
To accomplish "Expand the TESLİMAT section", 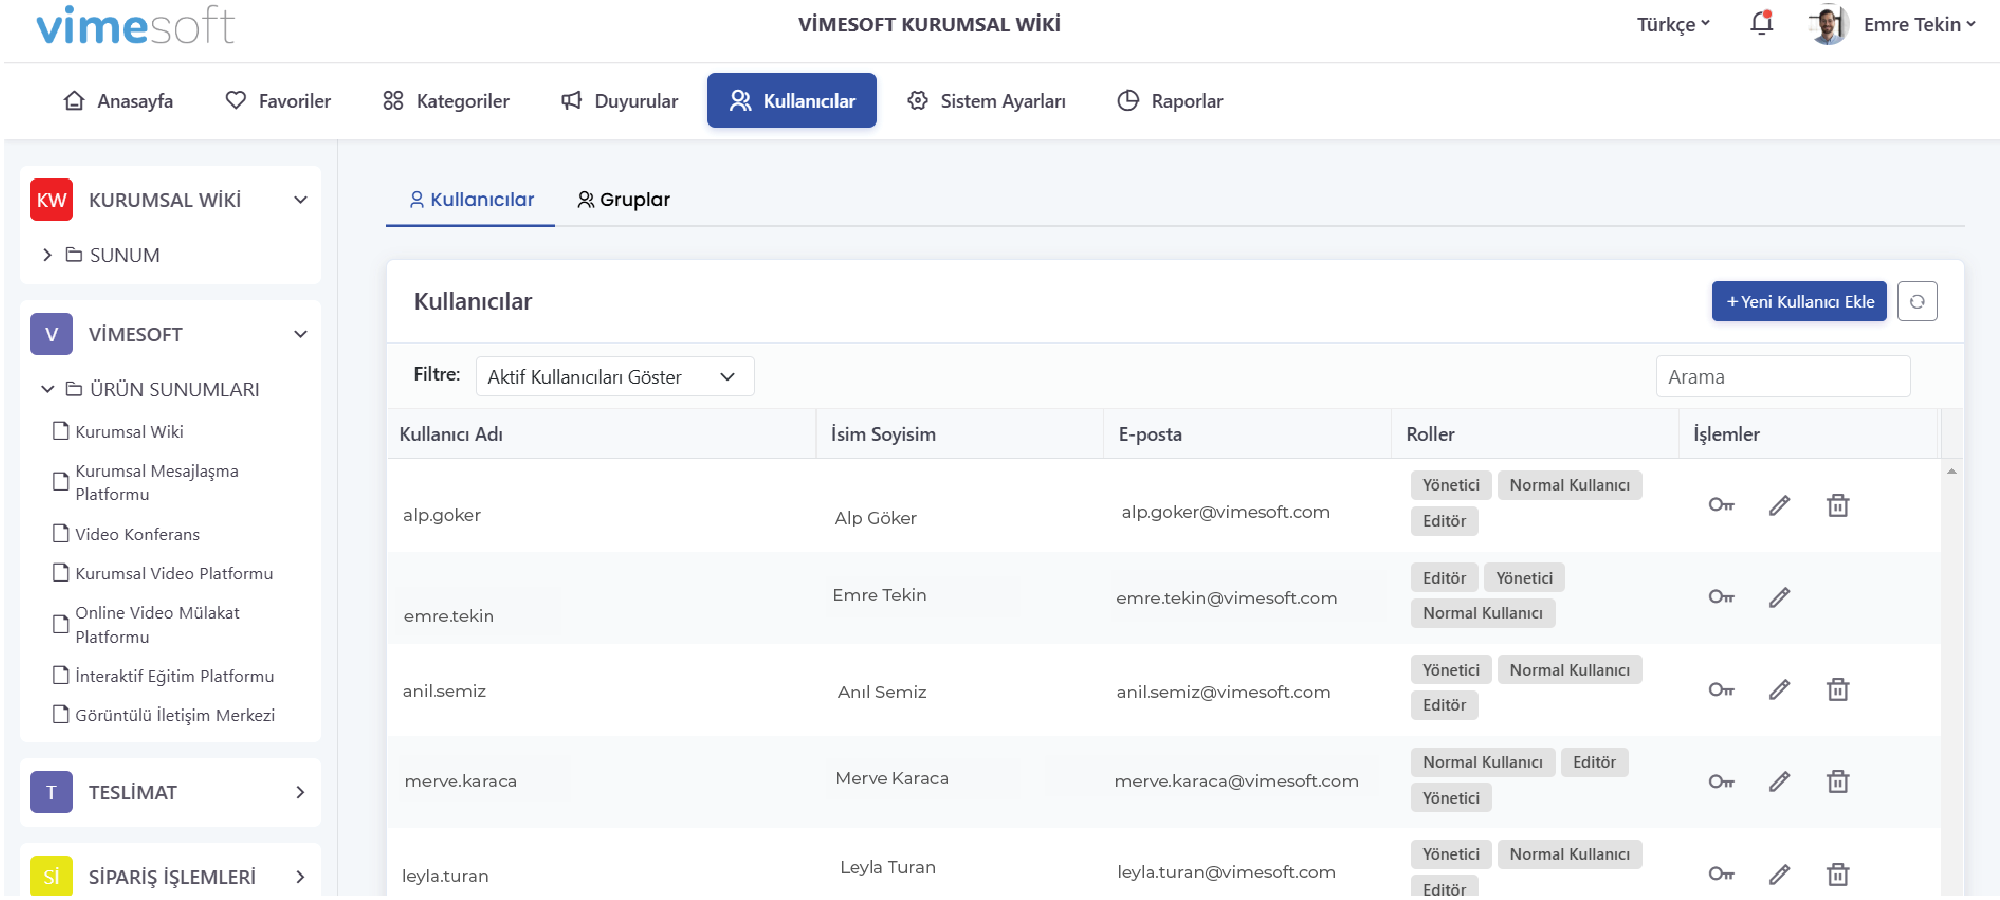I will coord(300,792).
